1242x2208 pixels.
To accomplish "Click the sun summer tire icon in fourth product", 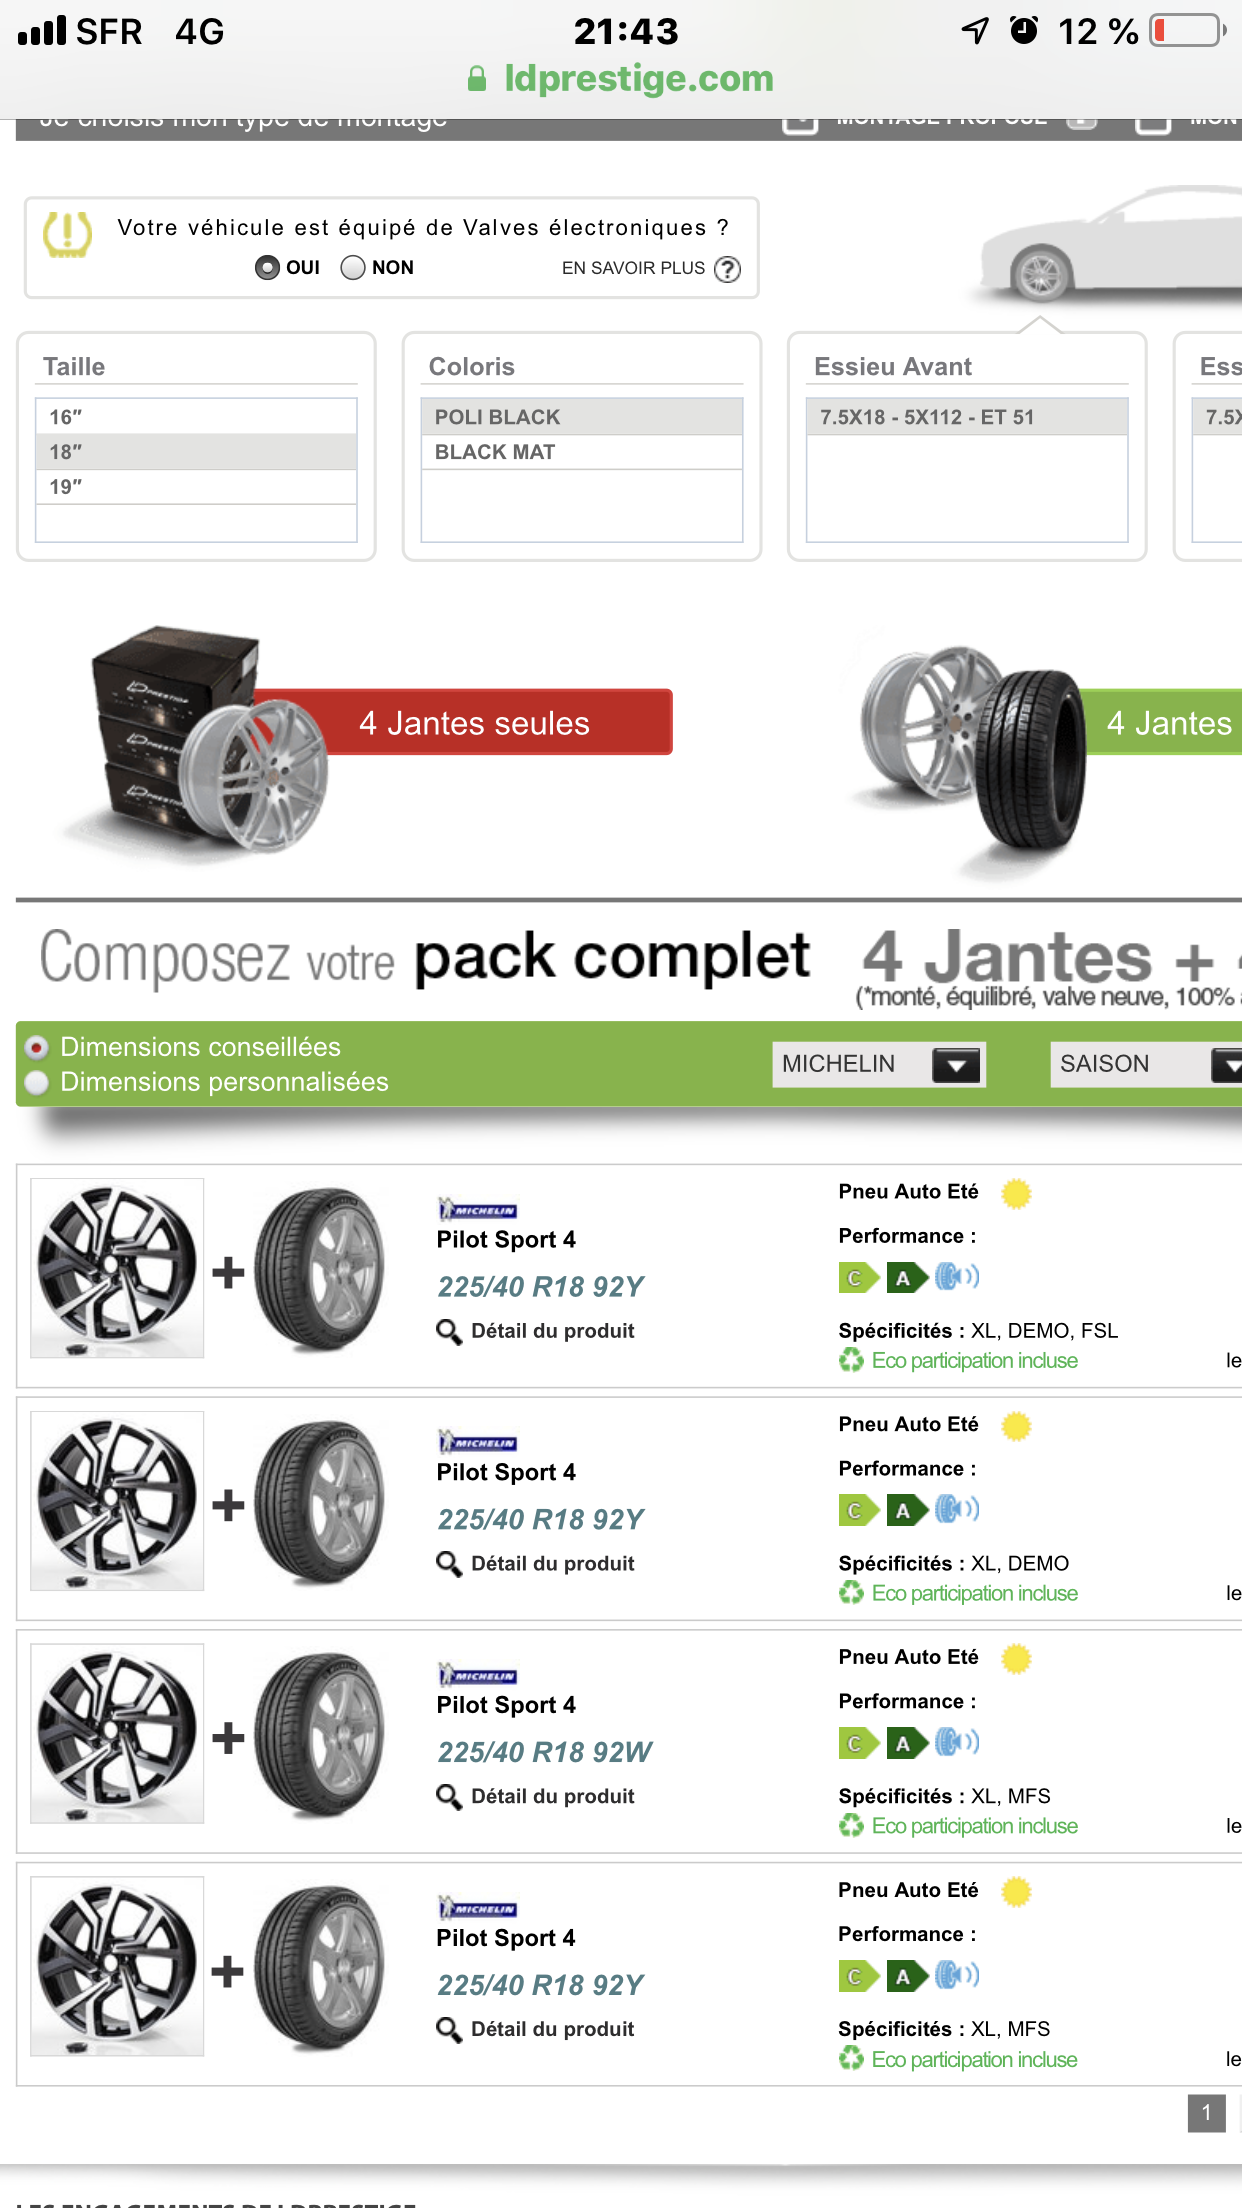I will pyautogui.click(x=1016, y=1891).
